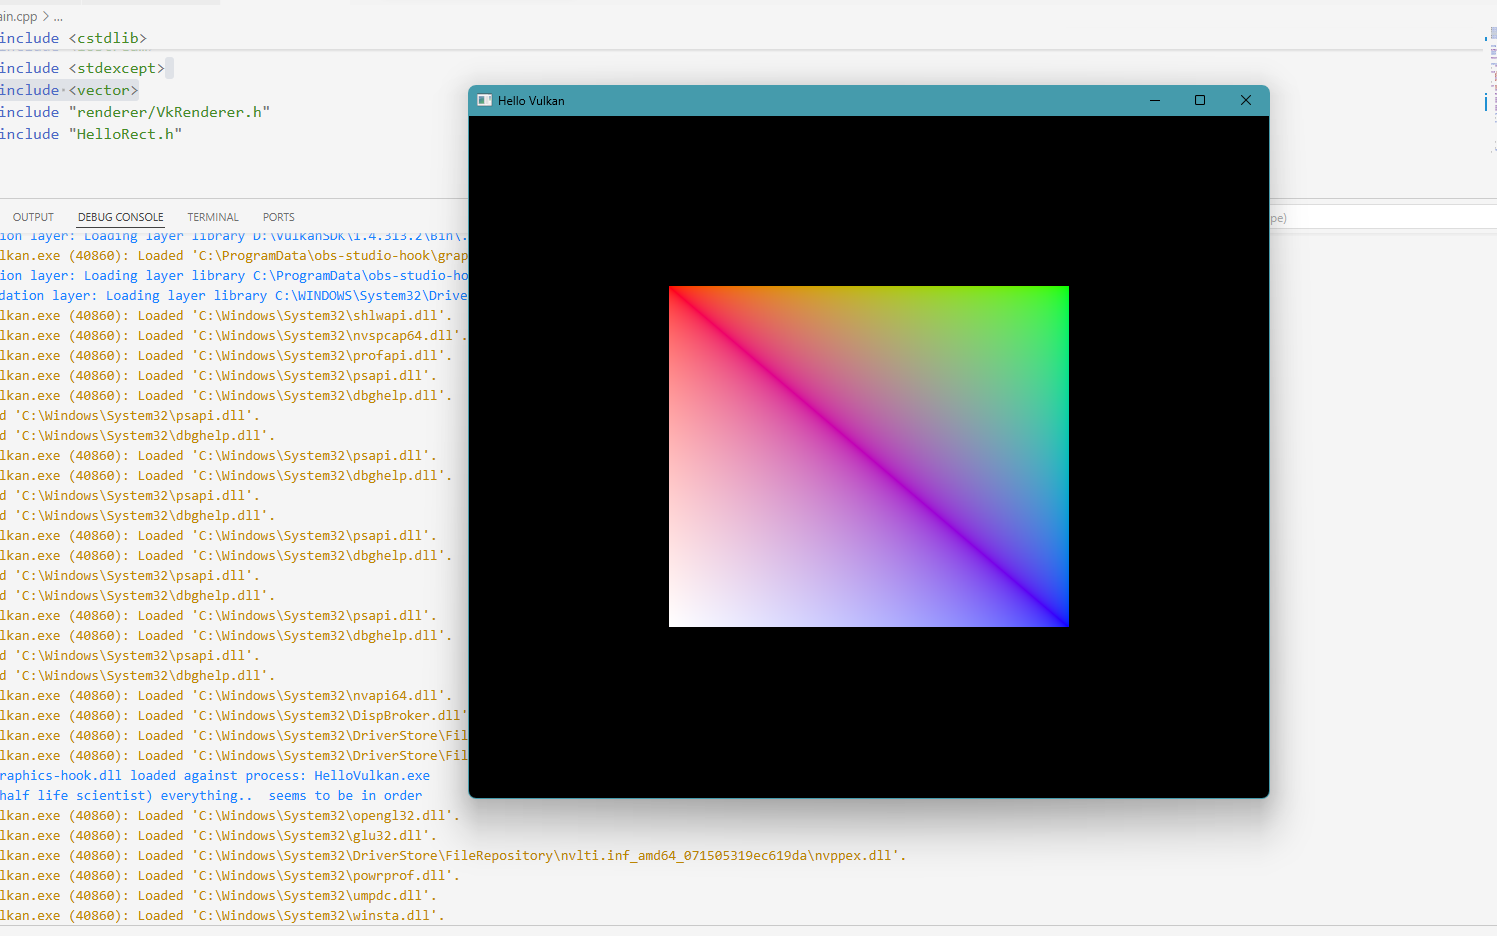Click the Hello Vulkan window title icon
Image resolution: width=1497 pixels, height=936 pixels.
pos(485,100)
